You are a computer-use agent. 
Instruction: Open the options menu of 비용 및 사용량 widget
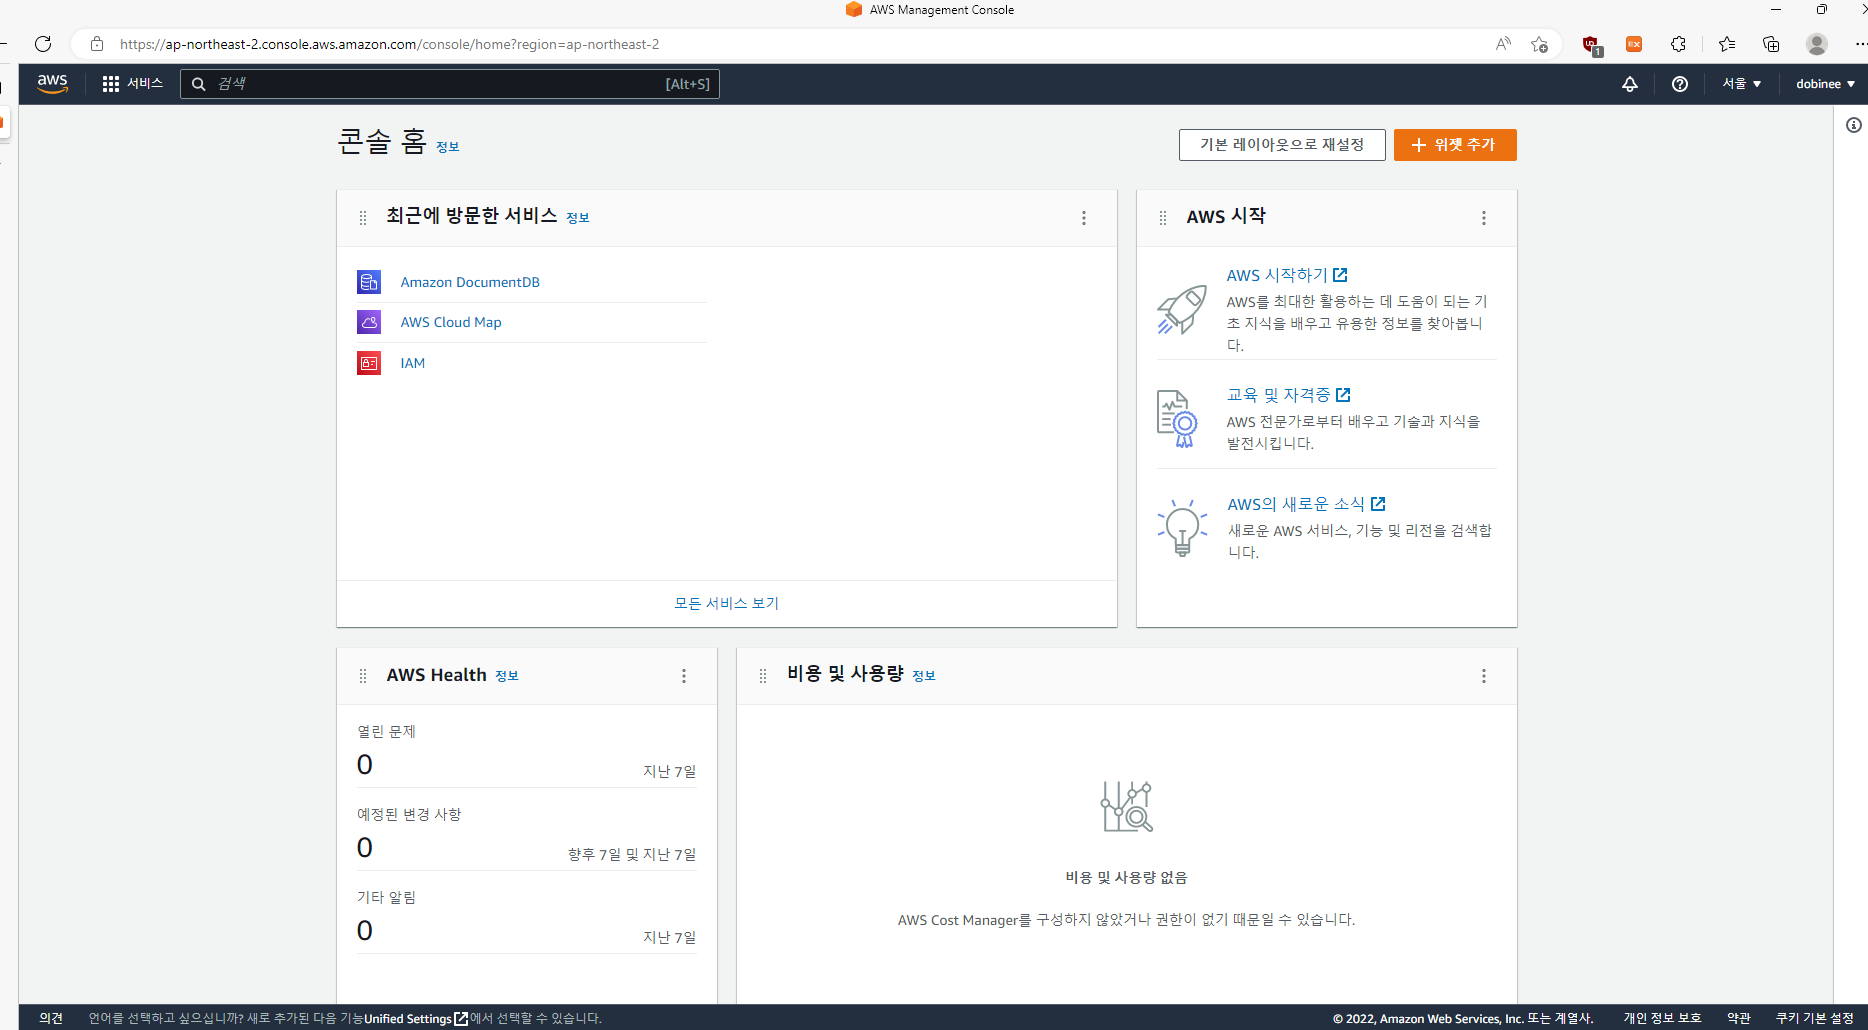coord(1484,676)
